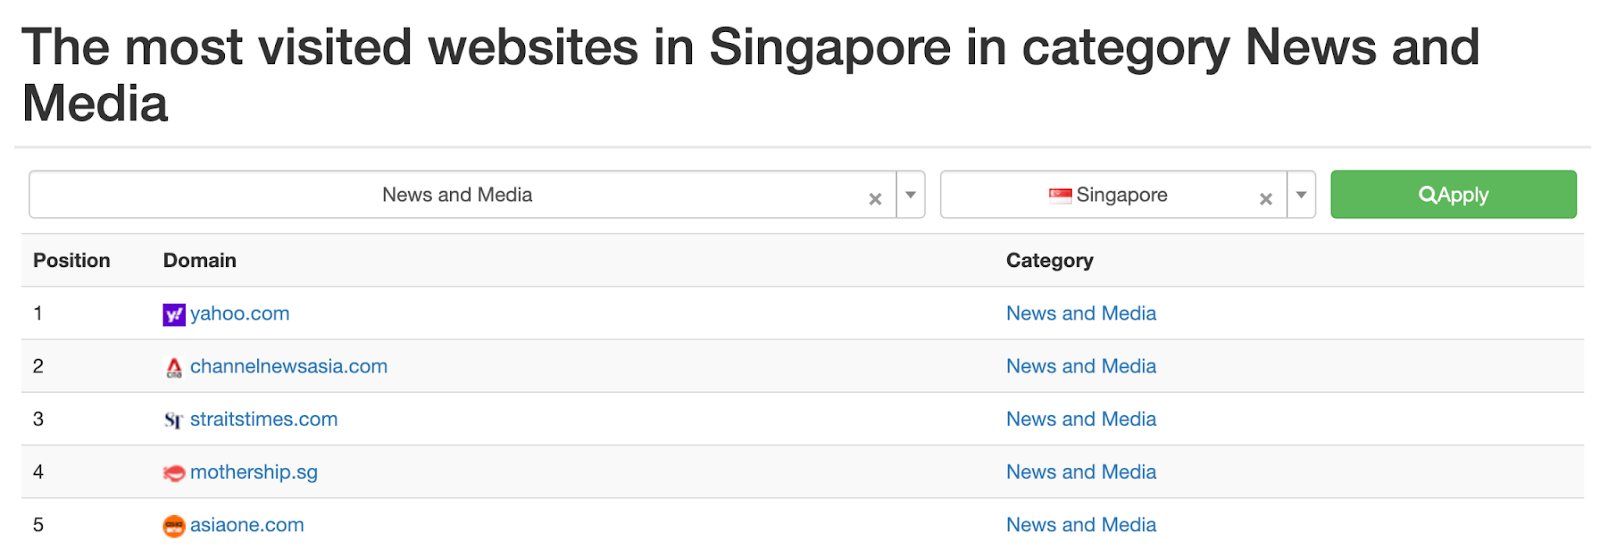
Task: Open the asiaone.com link
Action: click(247, 525)
